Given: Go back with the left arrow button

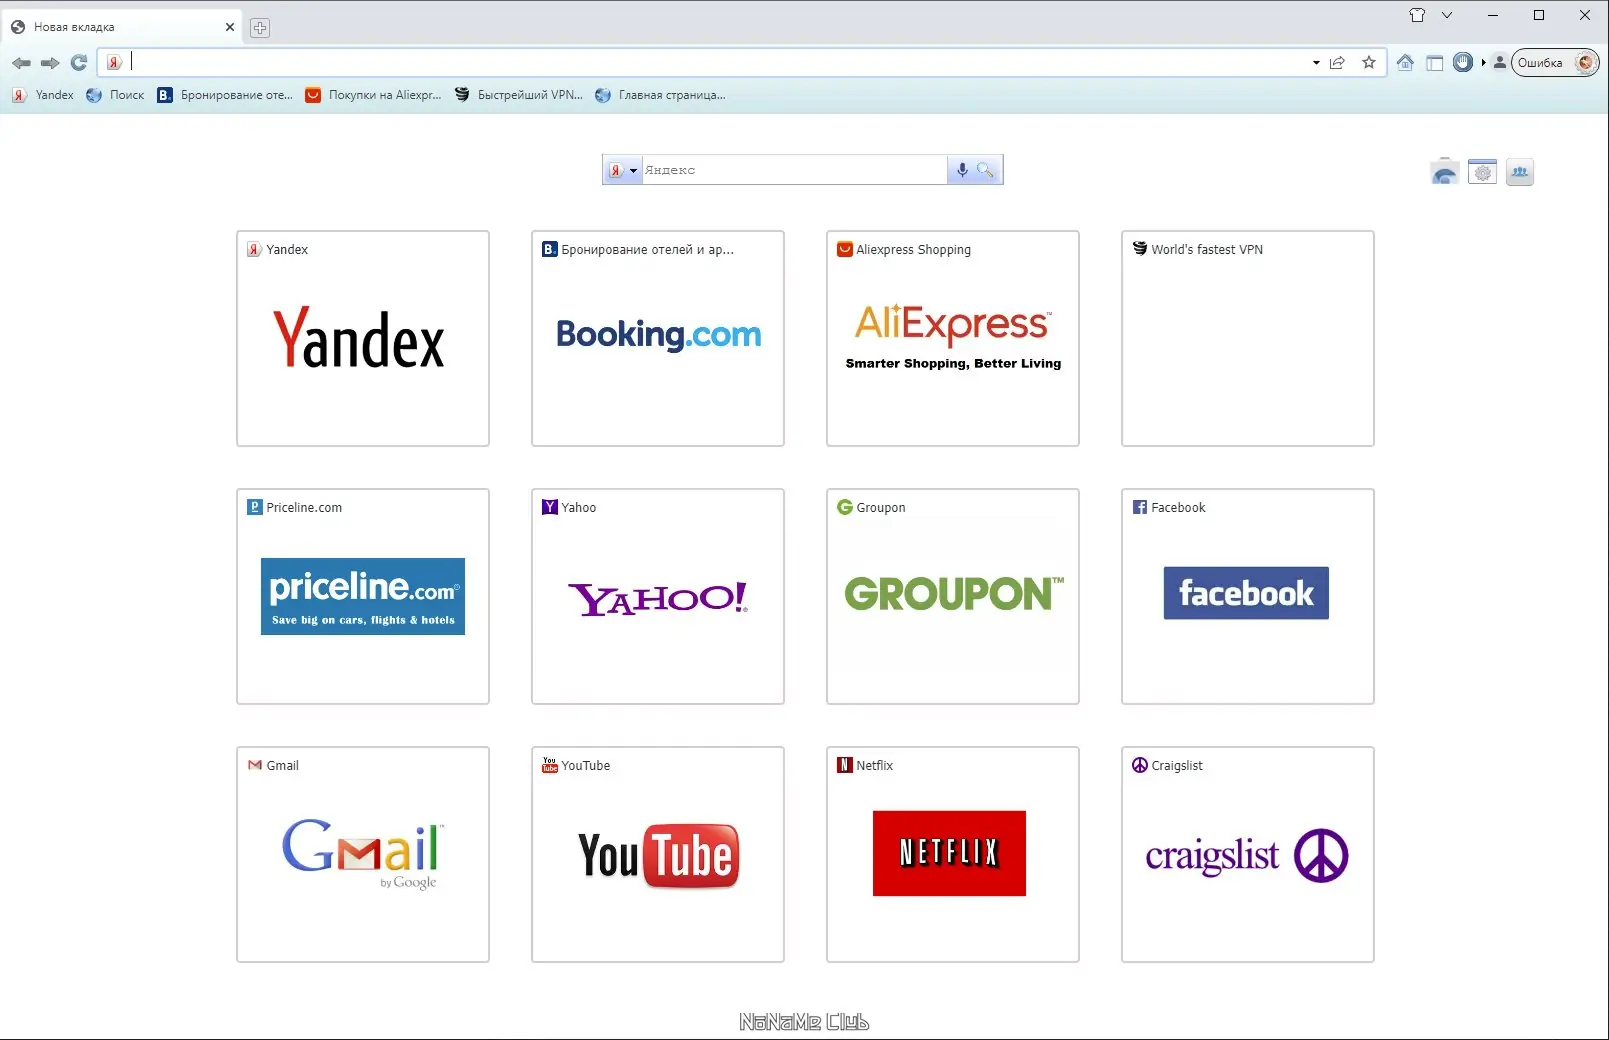Looking at the screenshot, I should point(21,63).
